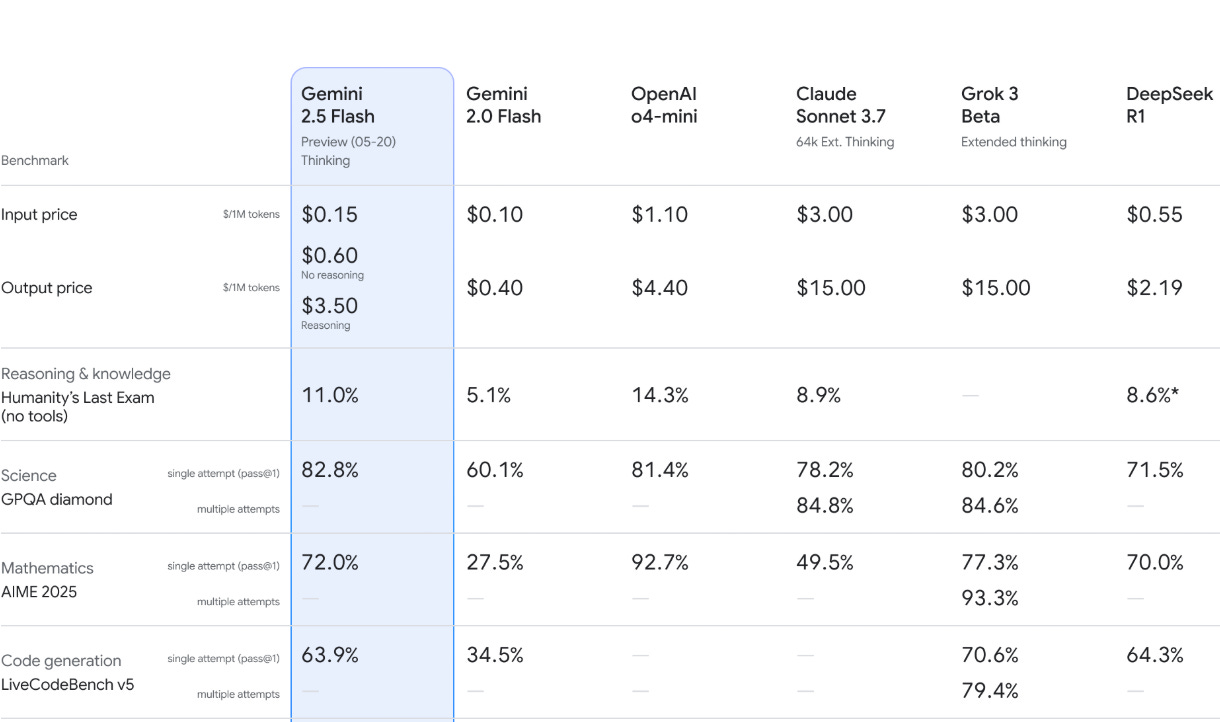This screenshot has height=722, width=1220.
Task: Click the 63.9% LiveCodeBench score
Action: click(330, 656)
